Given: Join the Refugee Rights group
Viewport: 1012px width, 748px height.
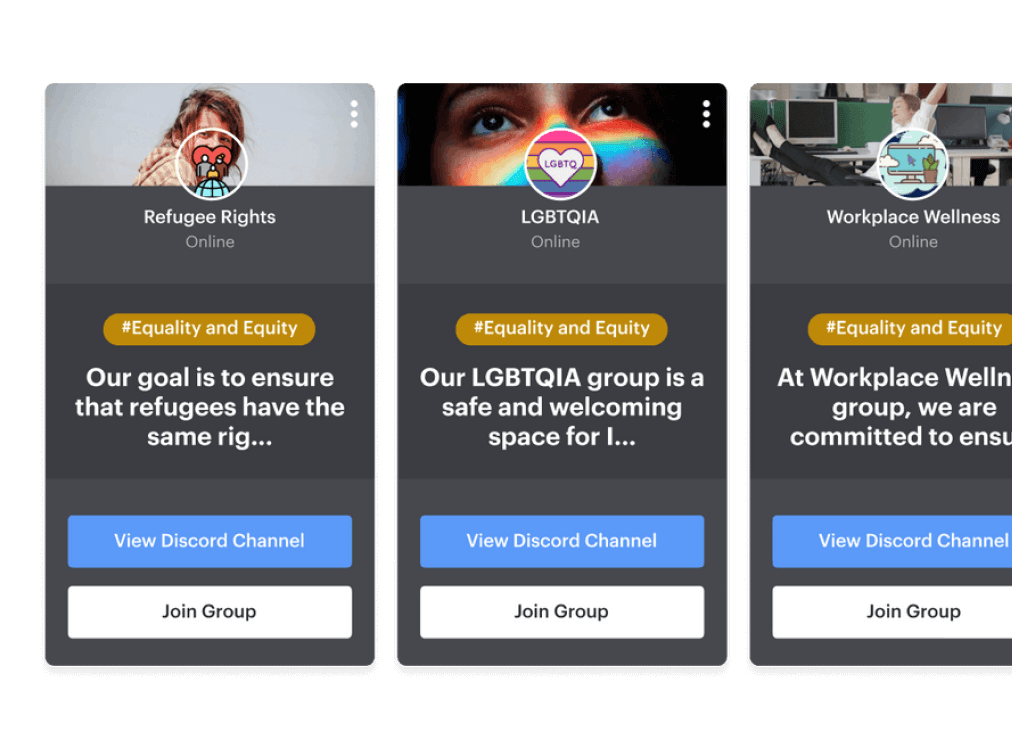Looking at the screenshot, I should tap(210, 612).
